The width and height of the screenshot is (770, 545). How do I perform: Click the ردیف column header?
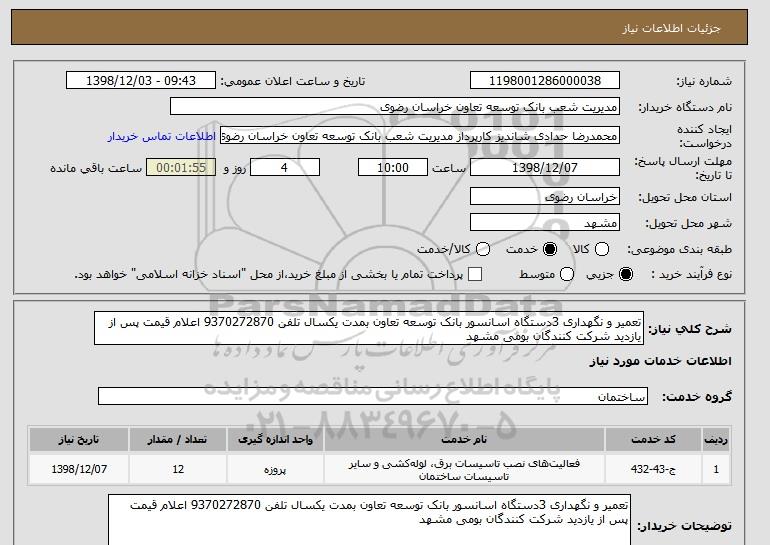point(716,439)
